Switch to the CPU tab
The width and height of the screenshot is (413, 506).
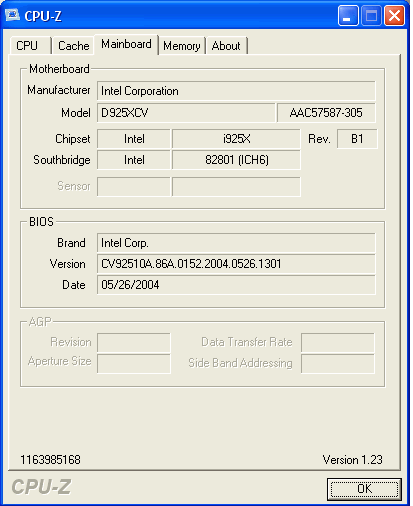tap(31, 45)
